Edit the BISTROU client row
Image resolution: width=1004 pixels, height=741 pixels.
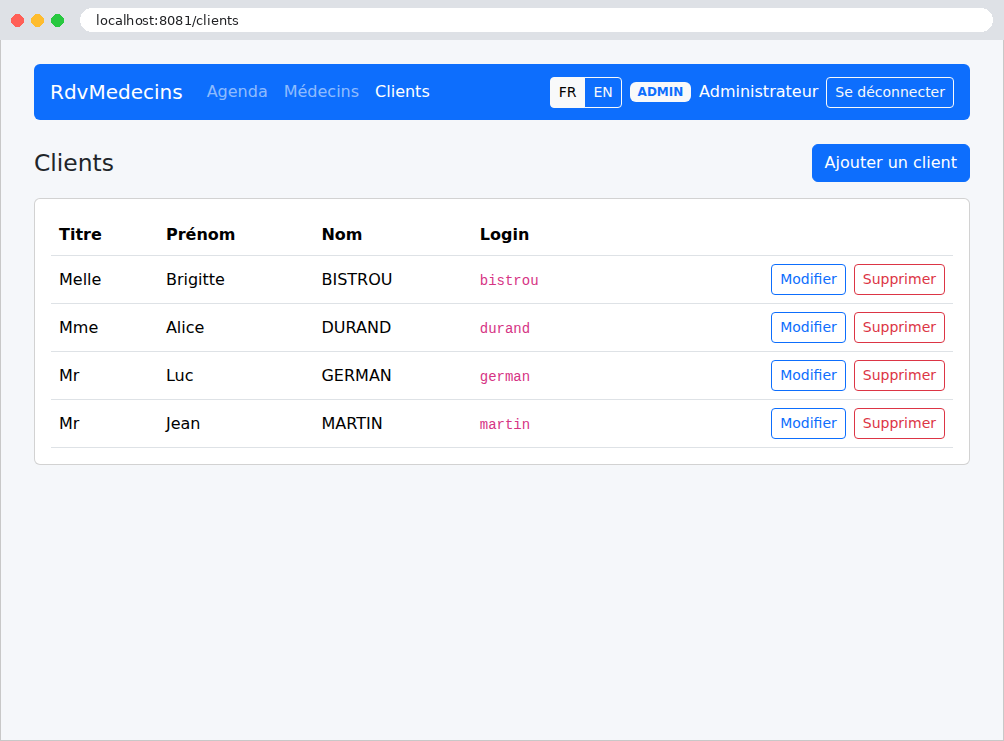[x=808, y=279]
